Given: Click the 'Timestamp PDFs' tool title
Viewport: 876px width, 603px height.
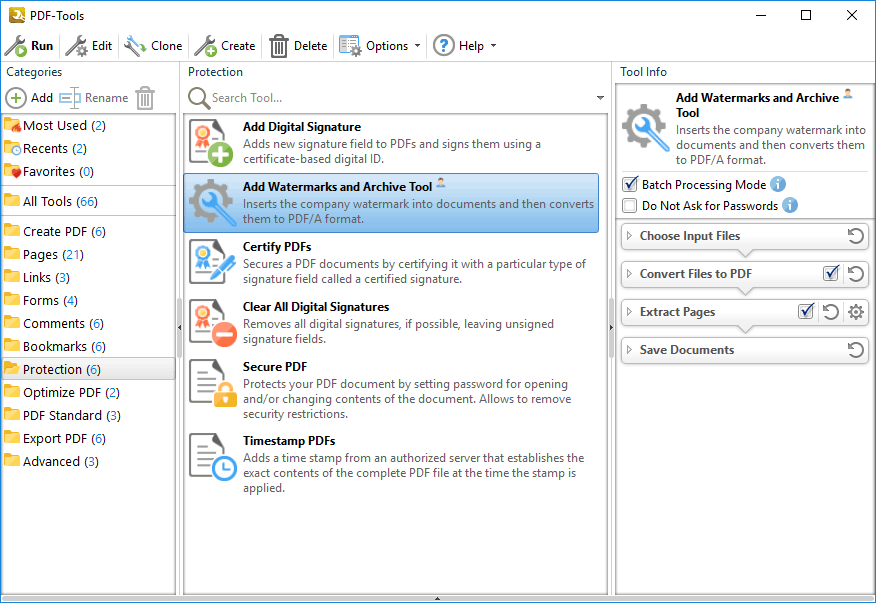Looking at the screenshot, I should 289,440.
